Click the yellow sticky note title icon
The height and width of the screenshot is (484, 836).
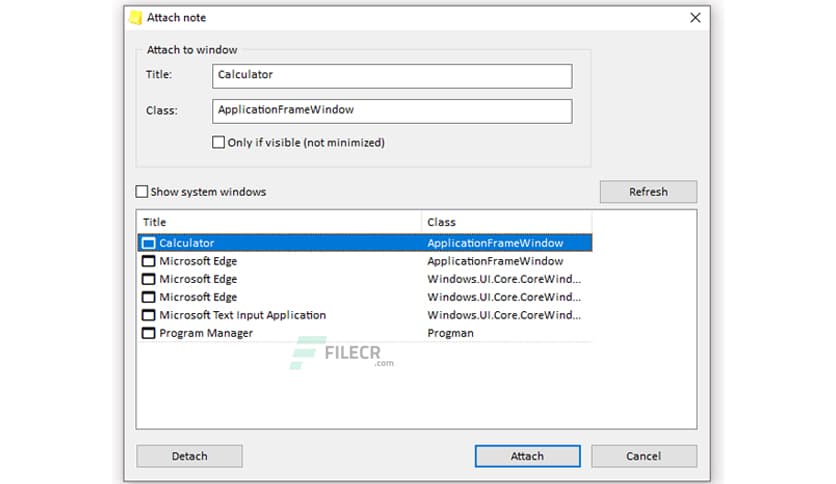pyautogui.click(x=135, y=18)
